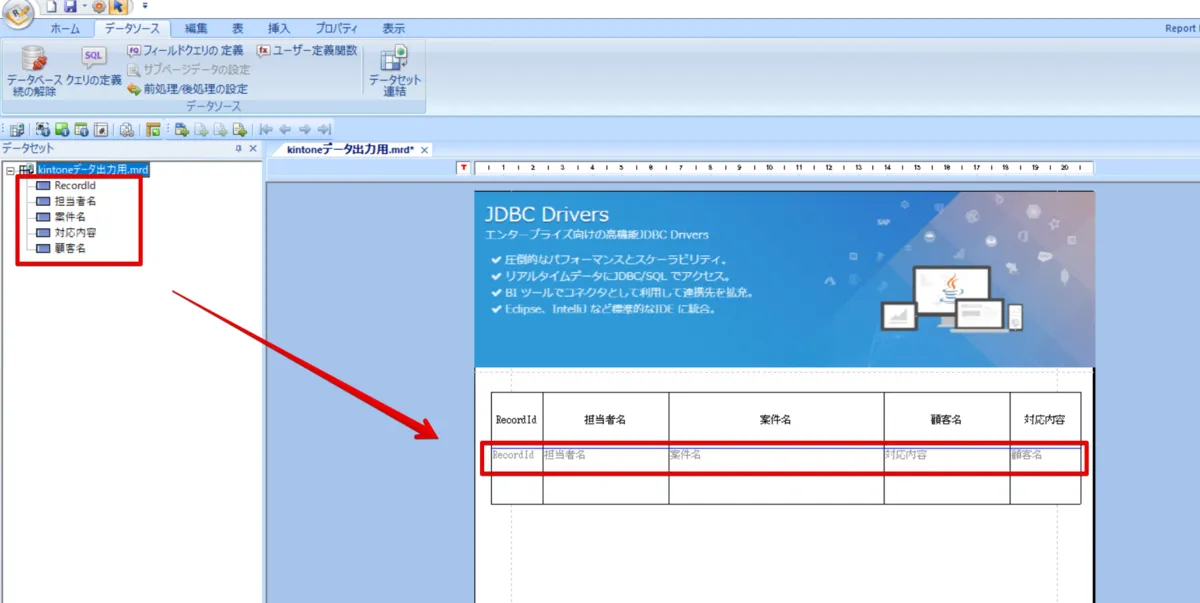Switch to the ホーム ribbon tab
The width and height of the screenshot is (1200, 603).
click(x=65, y=29)
